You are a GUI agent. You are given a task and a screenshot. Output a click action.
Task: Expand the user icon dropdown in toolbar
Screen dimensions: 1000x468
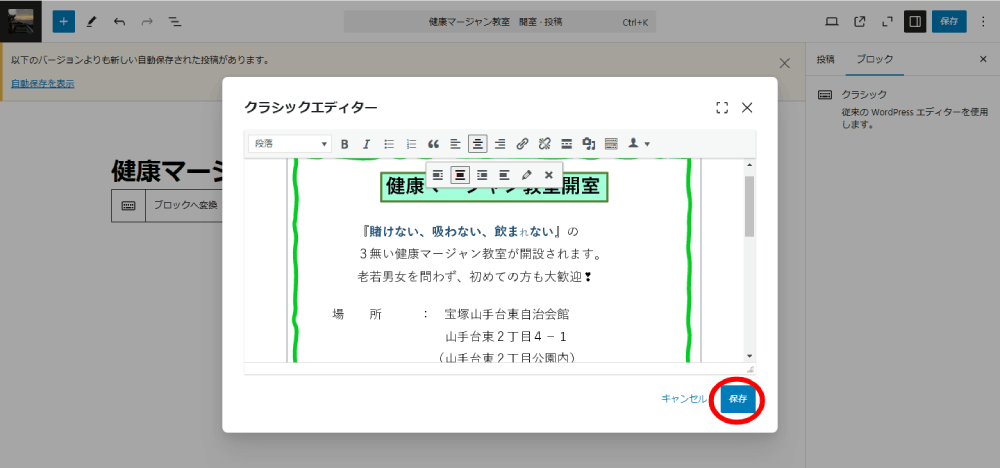pos(638,144)
